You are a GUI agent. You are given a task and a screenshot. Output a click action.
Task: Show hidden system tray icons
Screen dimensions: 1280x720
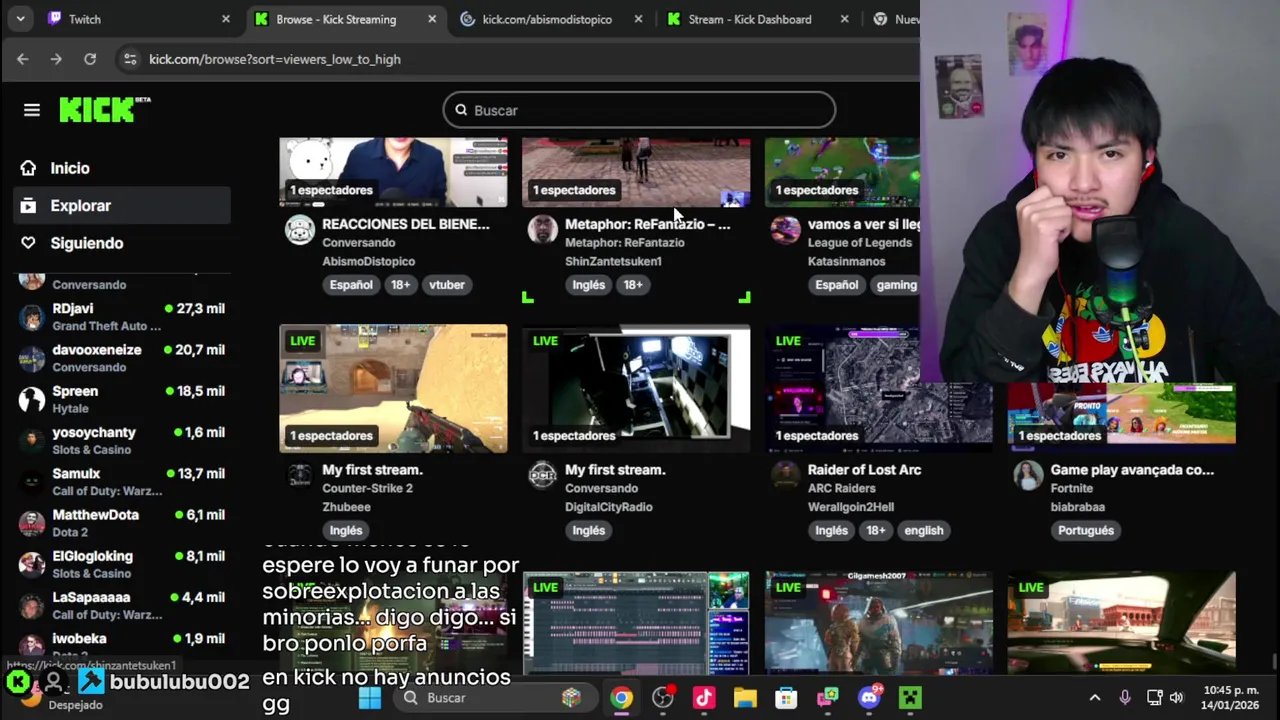point(1094,698)
